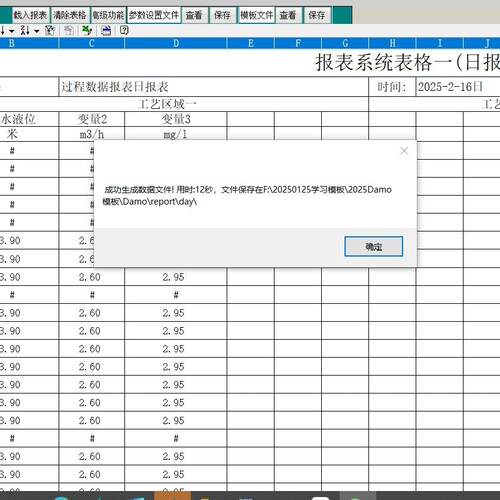Select column F header
500x500 pixels.
pyautogui.click(x=298, y=43)
